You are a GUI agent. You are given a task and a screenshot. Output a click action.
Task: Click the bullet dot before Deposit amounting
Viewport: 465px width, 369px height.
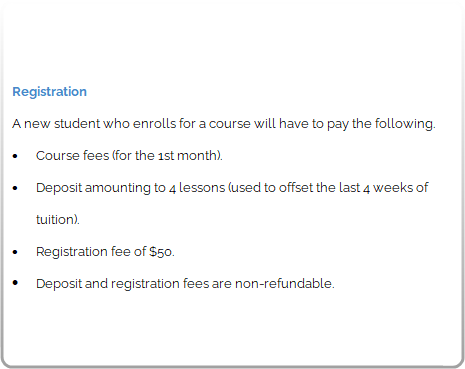tap(15, 188)
